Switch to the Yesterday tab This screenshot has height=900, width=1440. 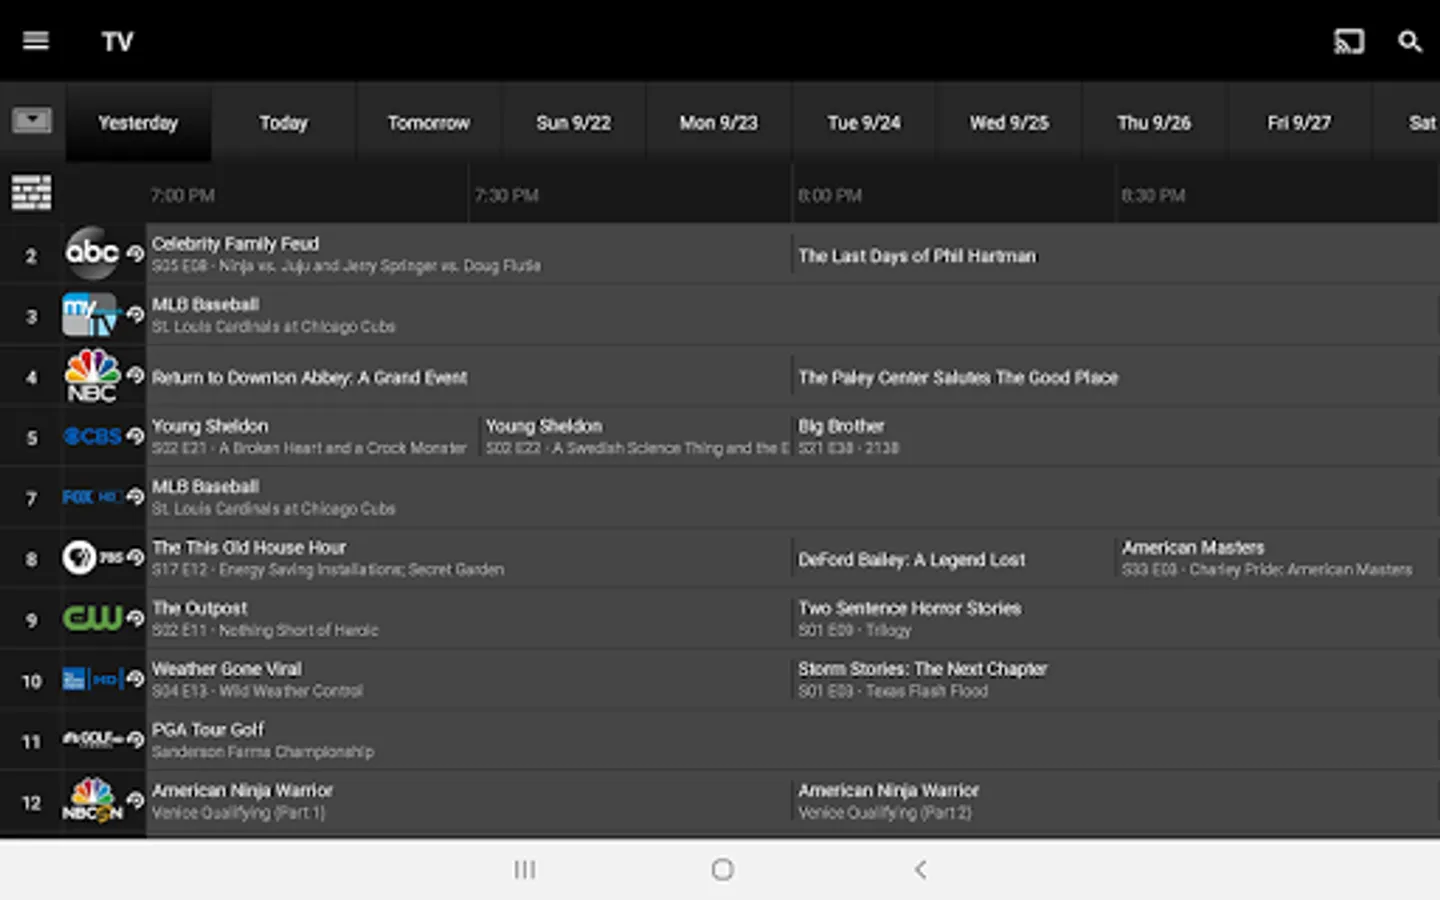tap(138, 122)
